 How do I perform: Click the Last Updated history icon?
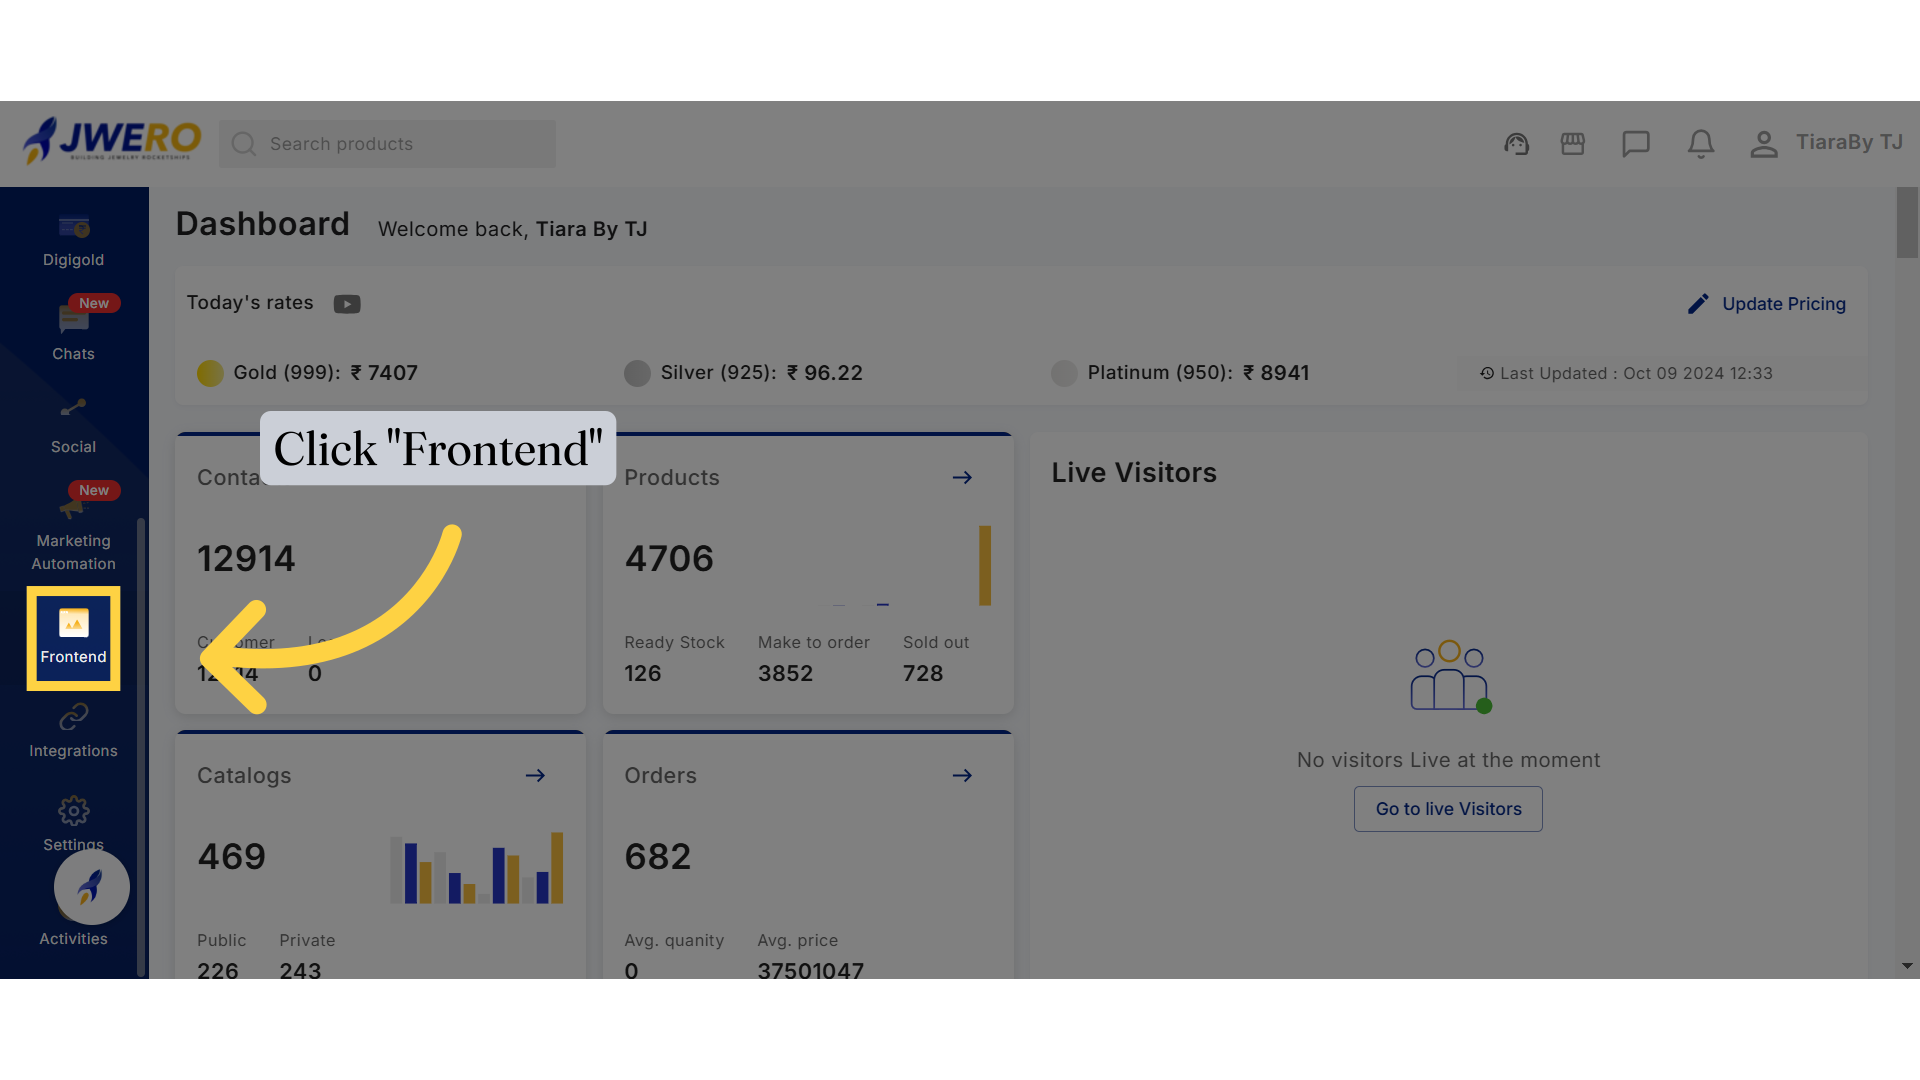(1487, 373)
